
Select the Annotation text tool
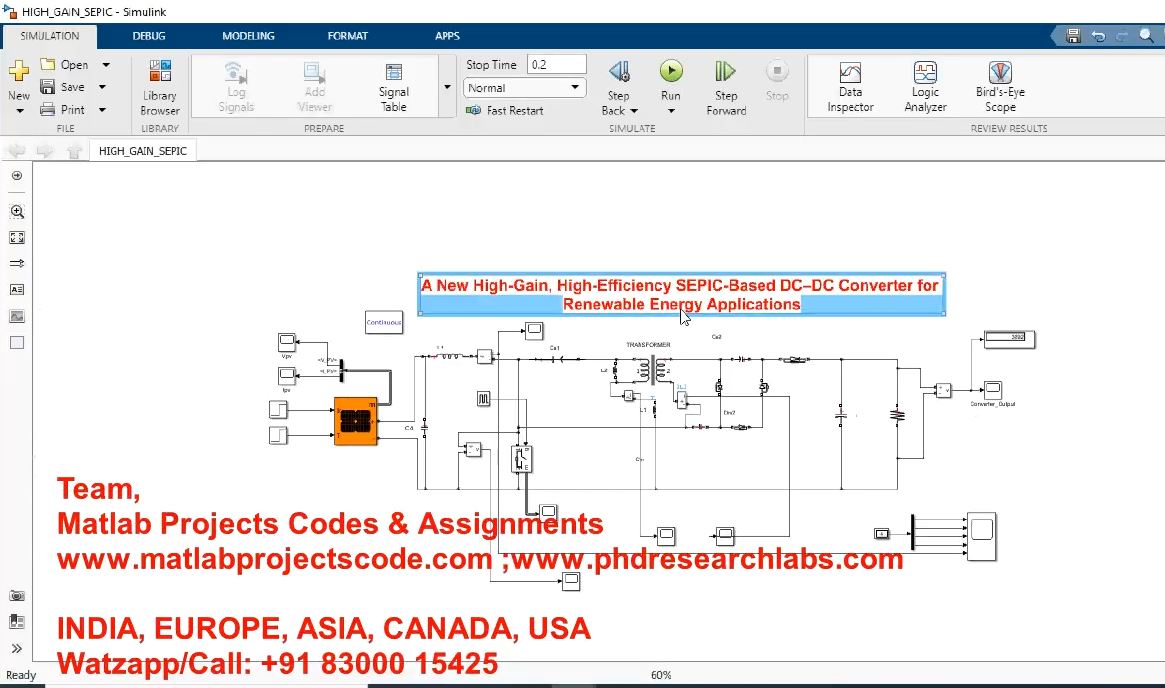pos(17,290)
